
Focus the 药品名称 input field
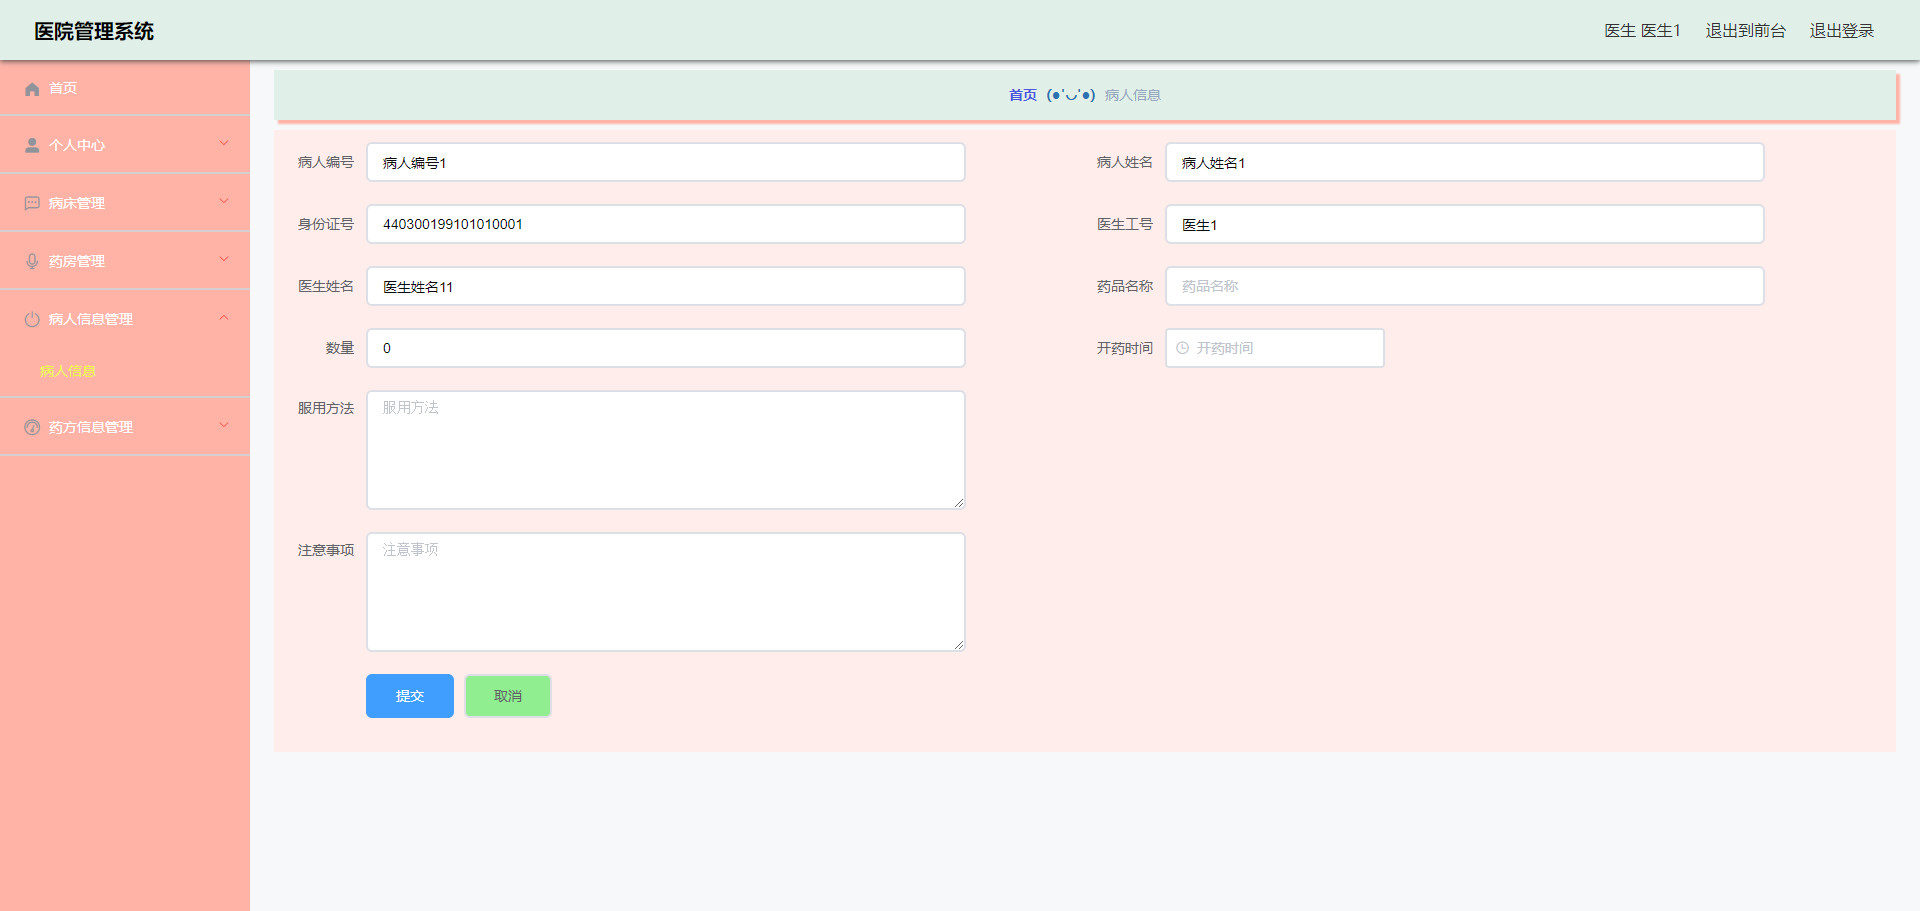click(1464, 287)
